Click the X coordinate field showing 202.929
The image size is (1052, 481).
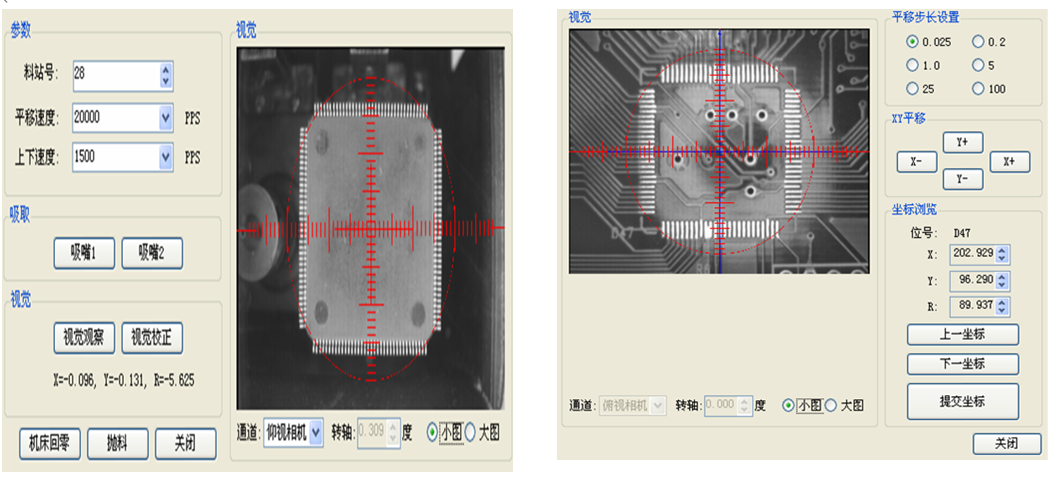(x=966, y=255)
